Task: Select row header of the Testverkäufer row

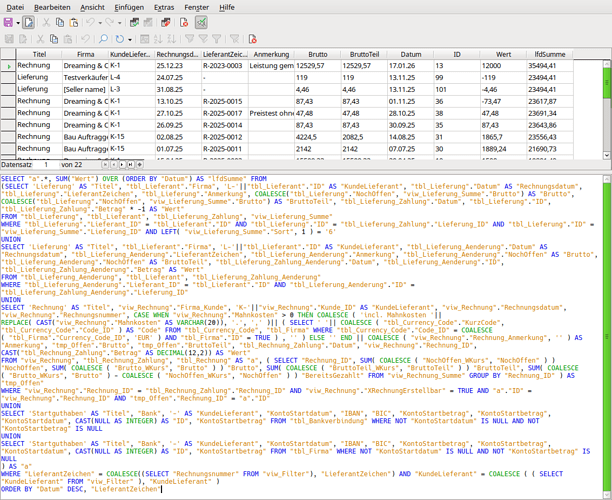Action: click(8, 77)
